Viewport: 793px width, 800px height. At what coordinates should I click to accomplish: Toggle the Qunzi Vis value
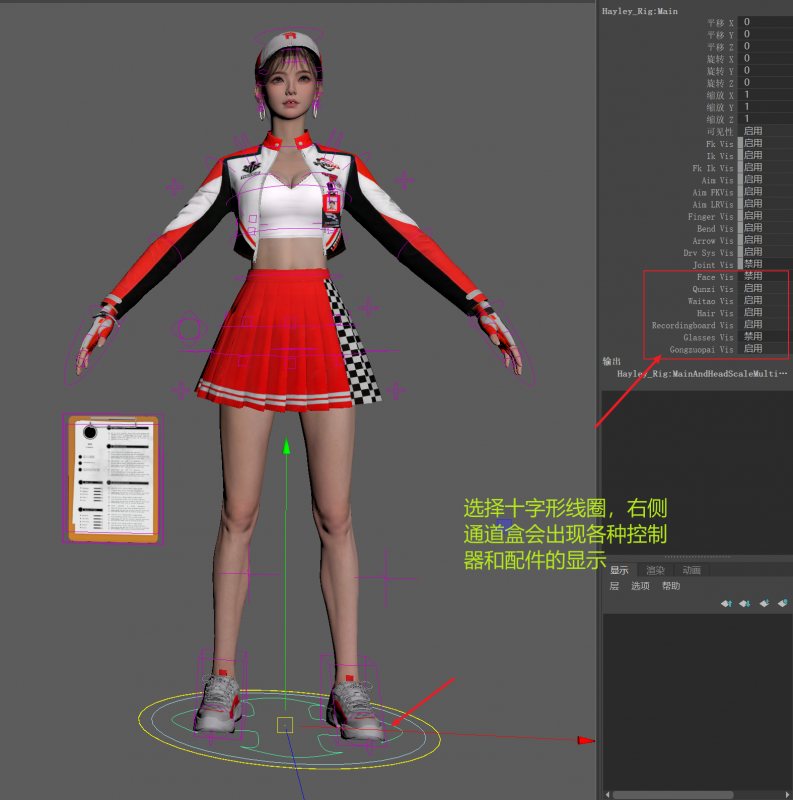[765, 288]
